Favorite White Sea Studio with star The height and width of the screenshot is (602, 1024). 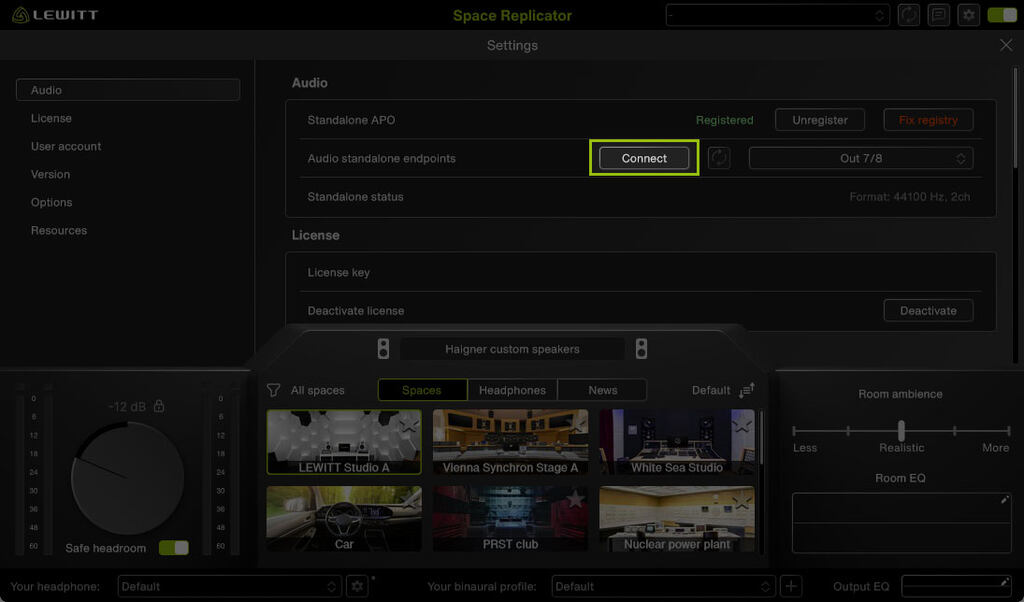click(x=742, y=424)
